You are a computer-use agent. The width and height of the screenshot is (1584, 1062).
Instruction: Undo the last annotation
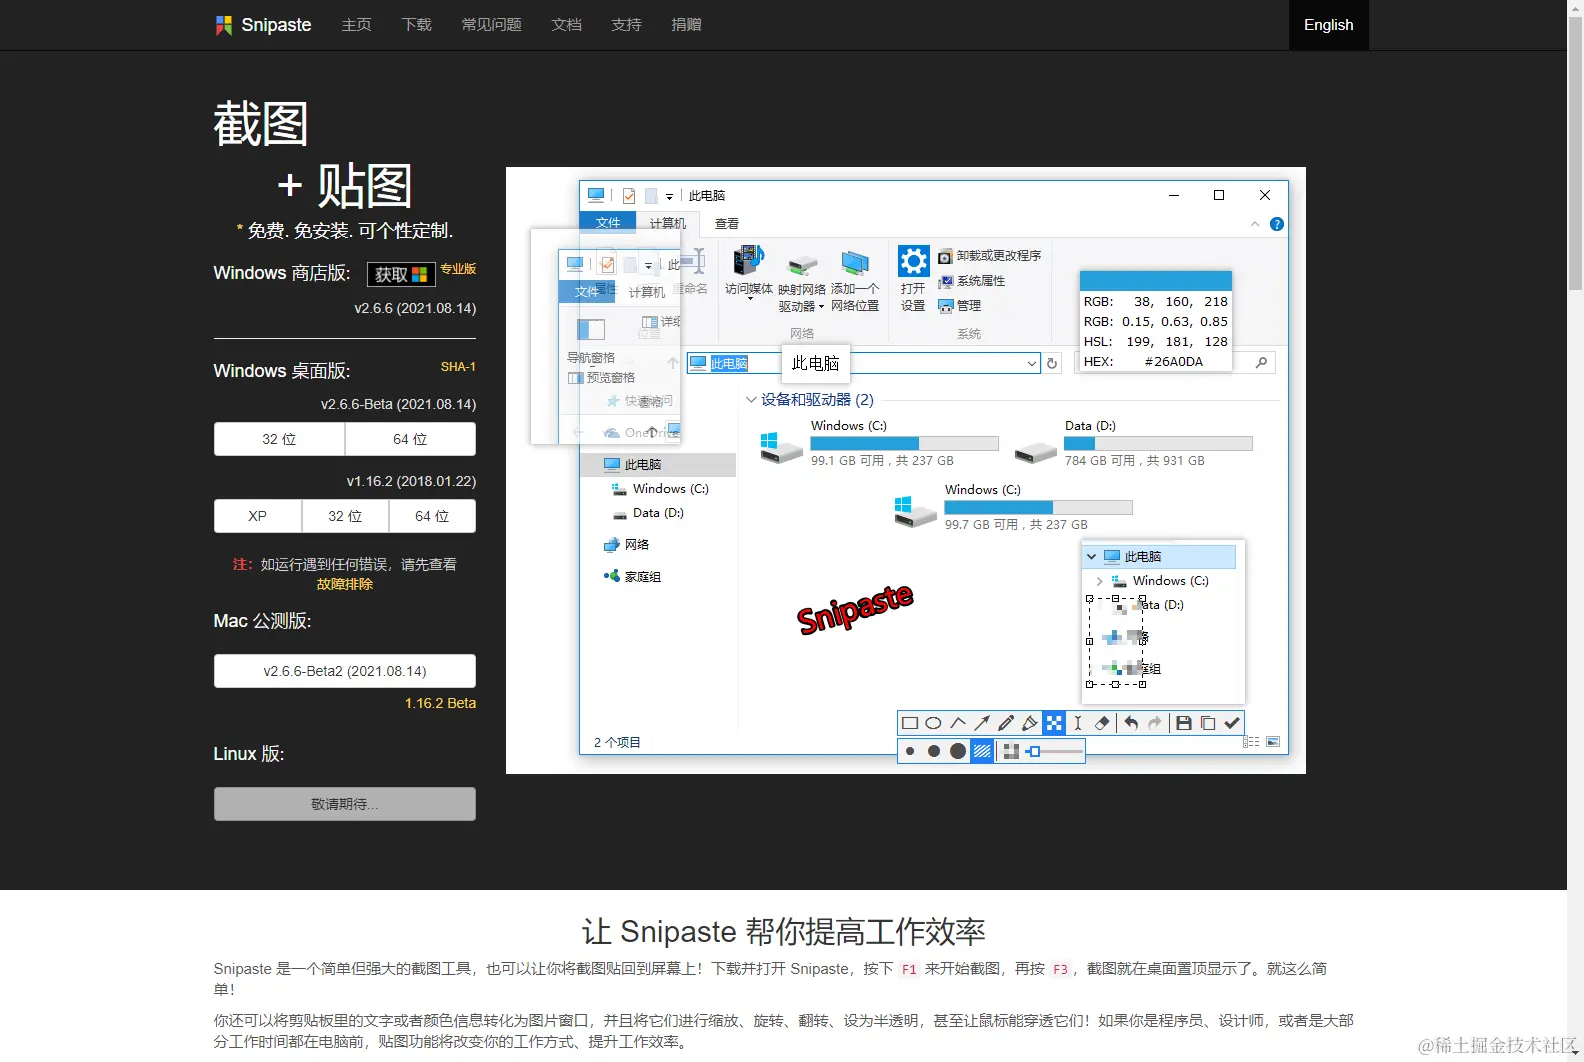[x=1131, y=723]
